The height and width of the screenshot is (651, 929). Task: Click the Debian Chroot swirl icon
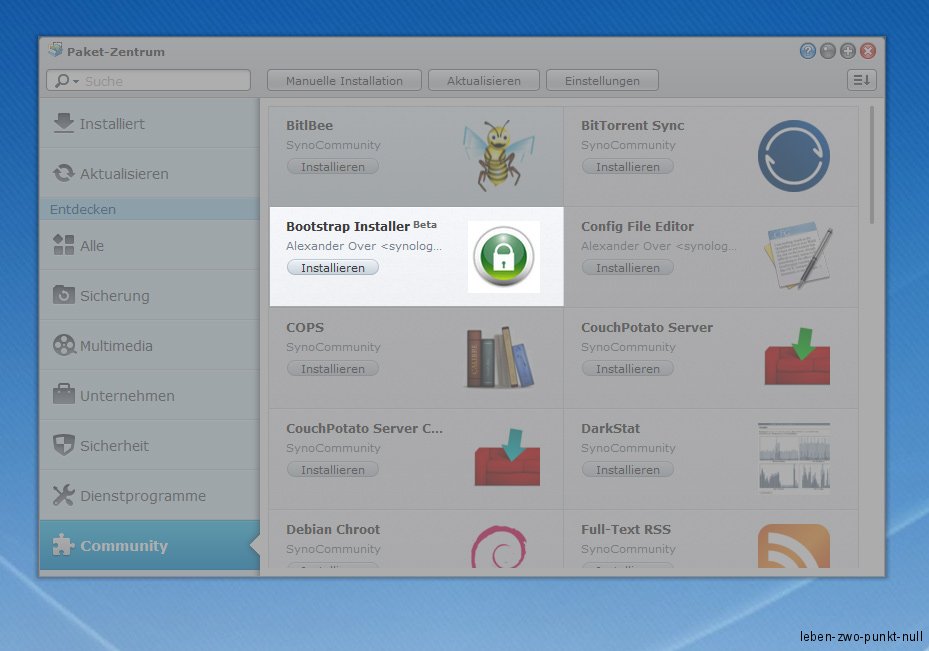499,546
